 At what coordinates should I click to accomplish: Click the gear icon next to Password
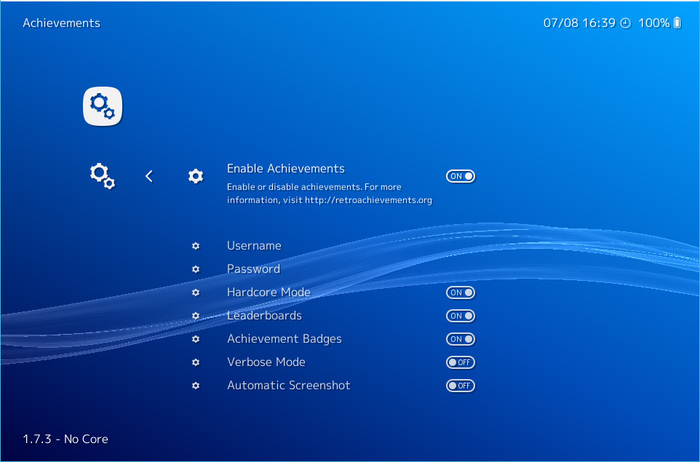(195, 269)
